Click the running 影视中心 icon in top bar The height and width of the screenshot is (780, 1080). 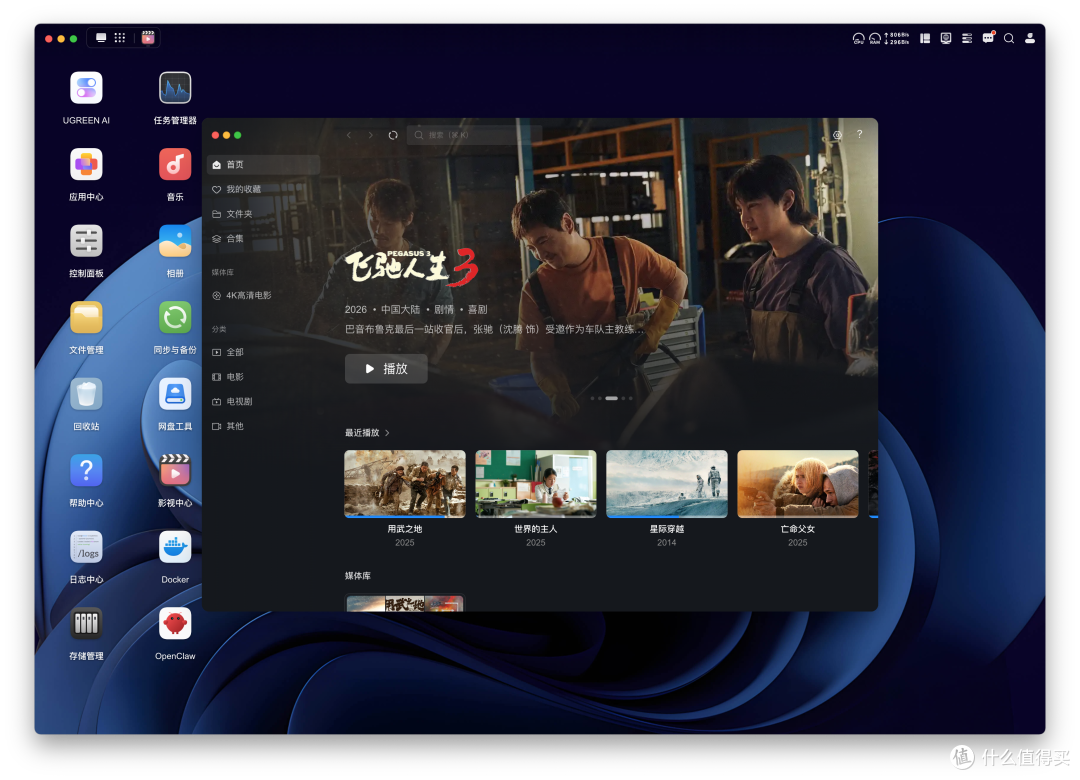[148, 38]
